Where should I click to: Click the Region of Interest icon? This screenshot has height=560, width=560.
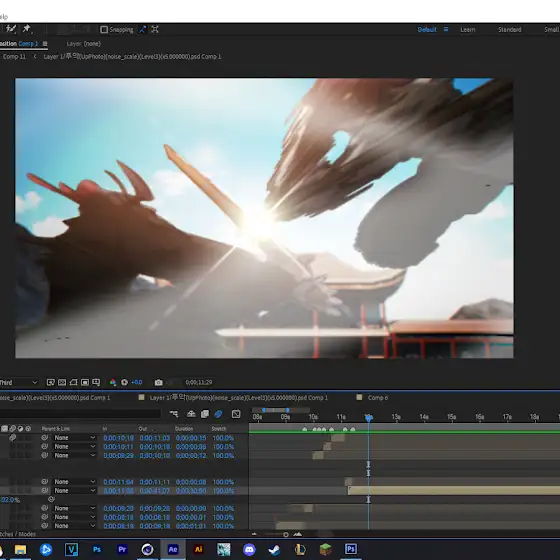pos(85,382)
